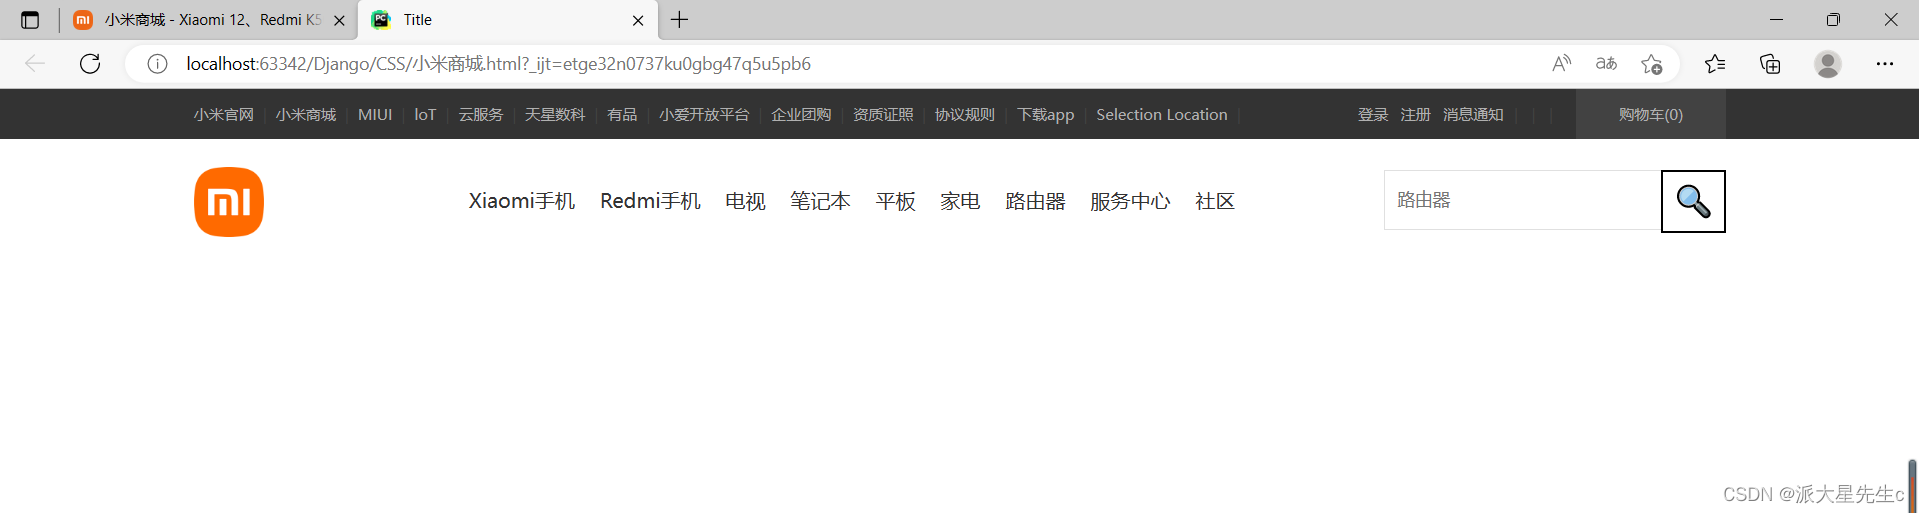Open 小米商城 top link

tap(306, 115)
